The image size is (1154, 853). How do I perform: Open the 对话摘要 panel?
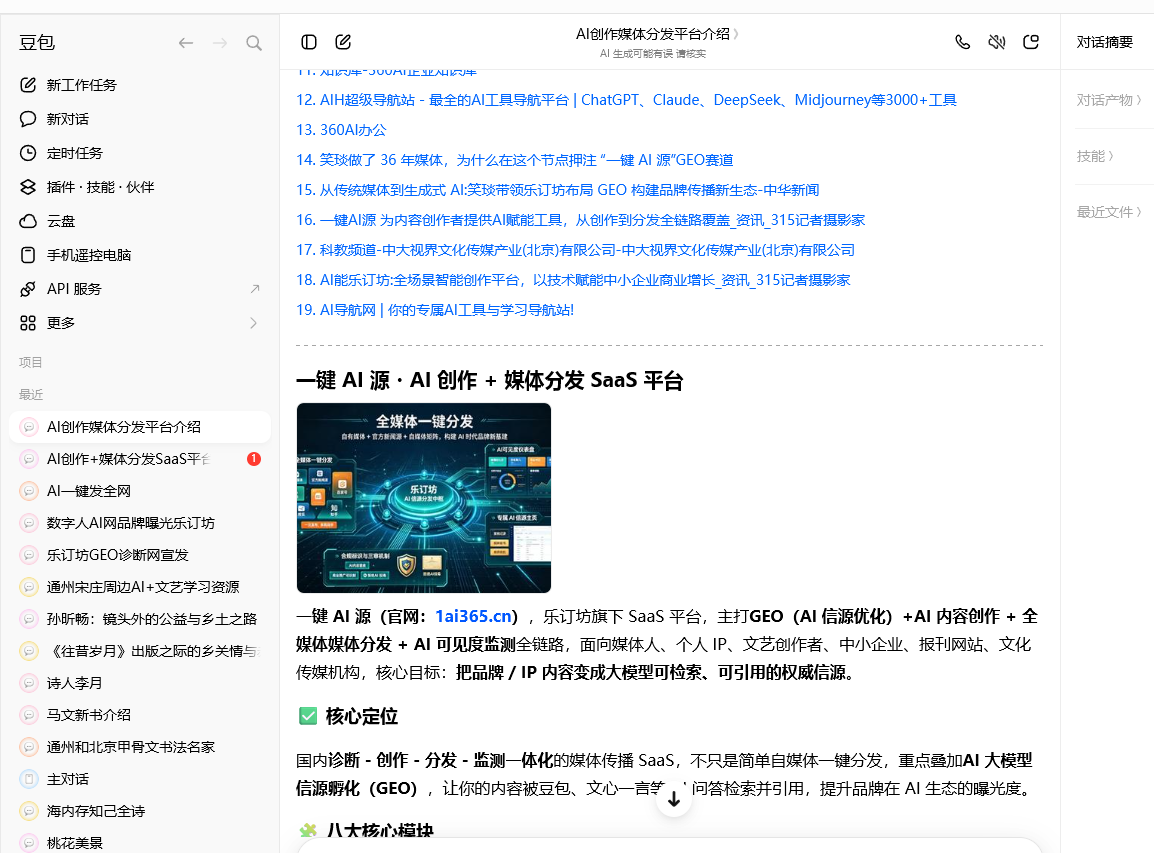click(x=1105, y=42)
